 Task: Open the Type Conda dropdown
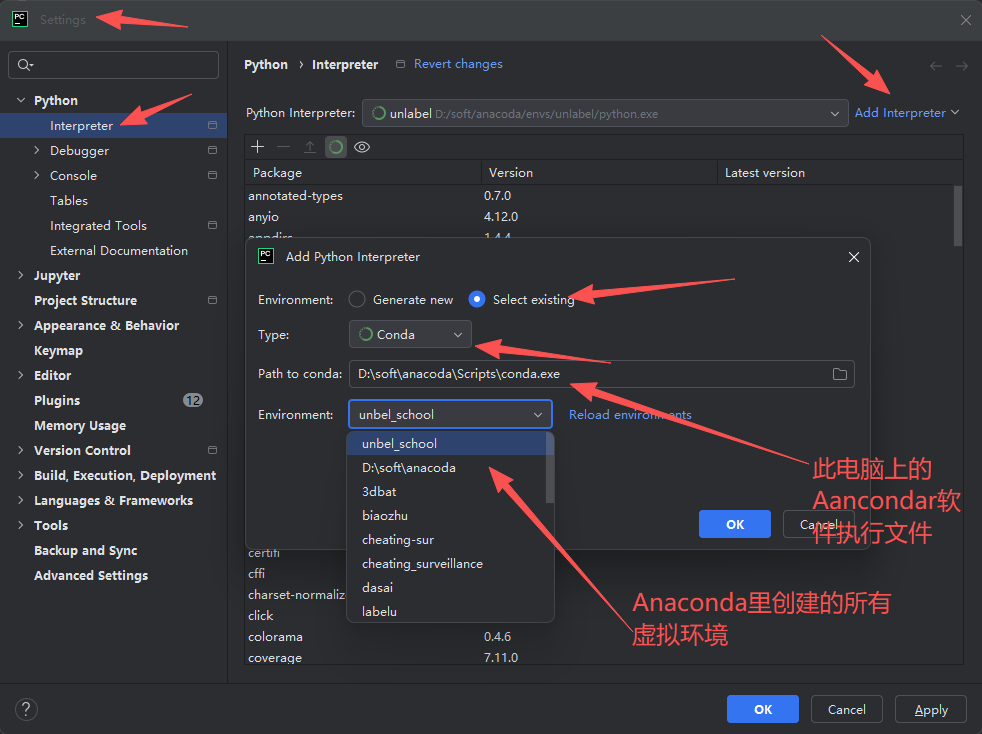410,334
